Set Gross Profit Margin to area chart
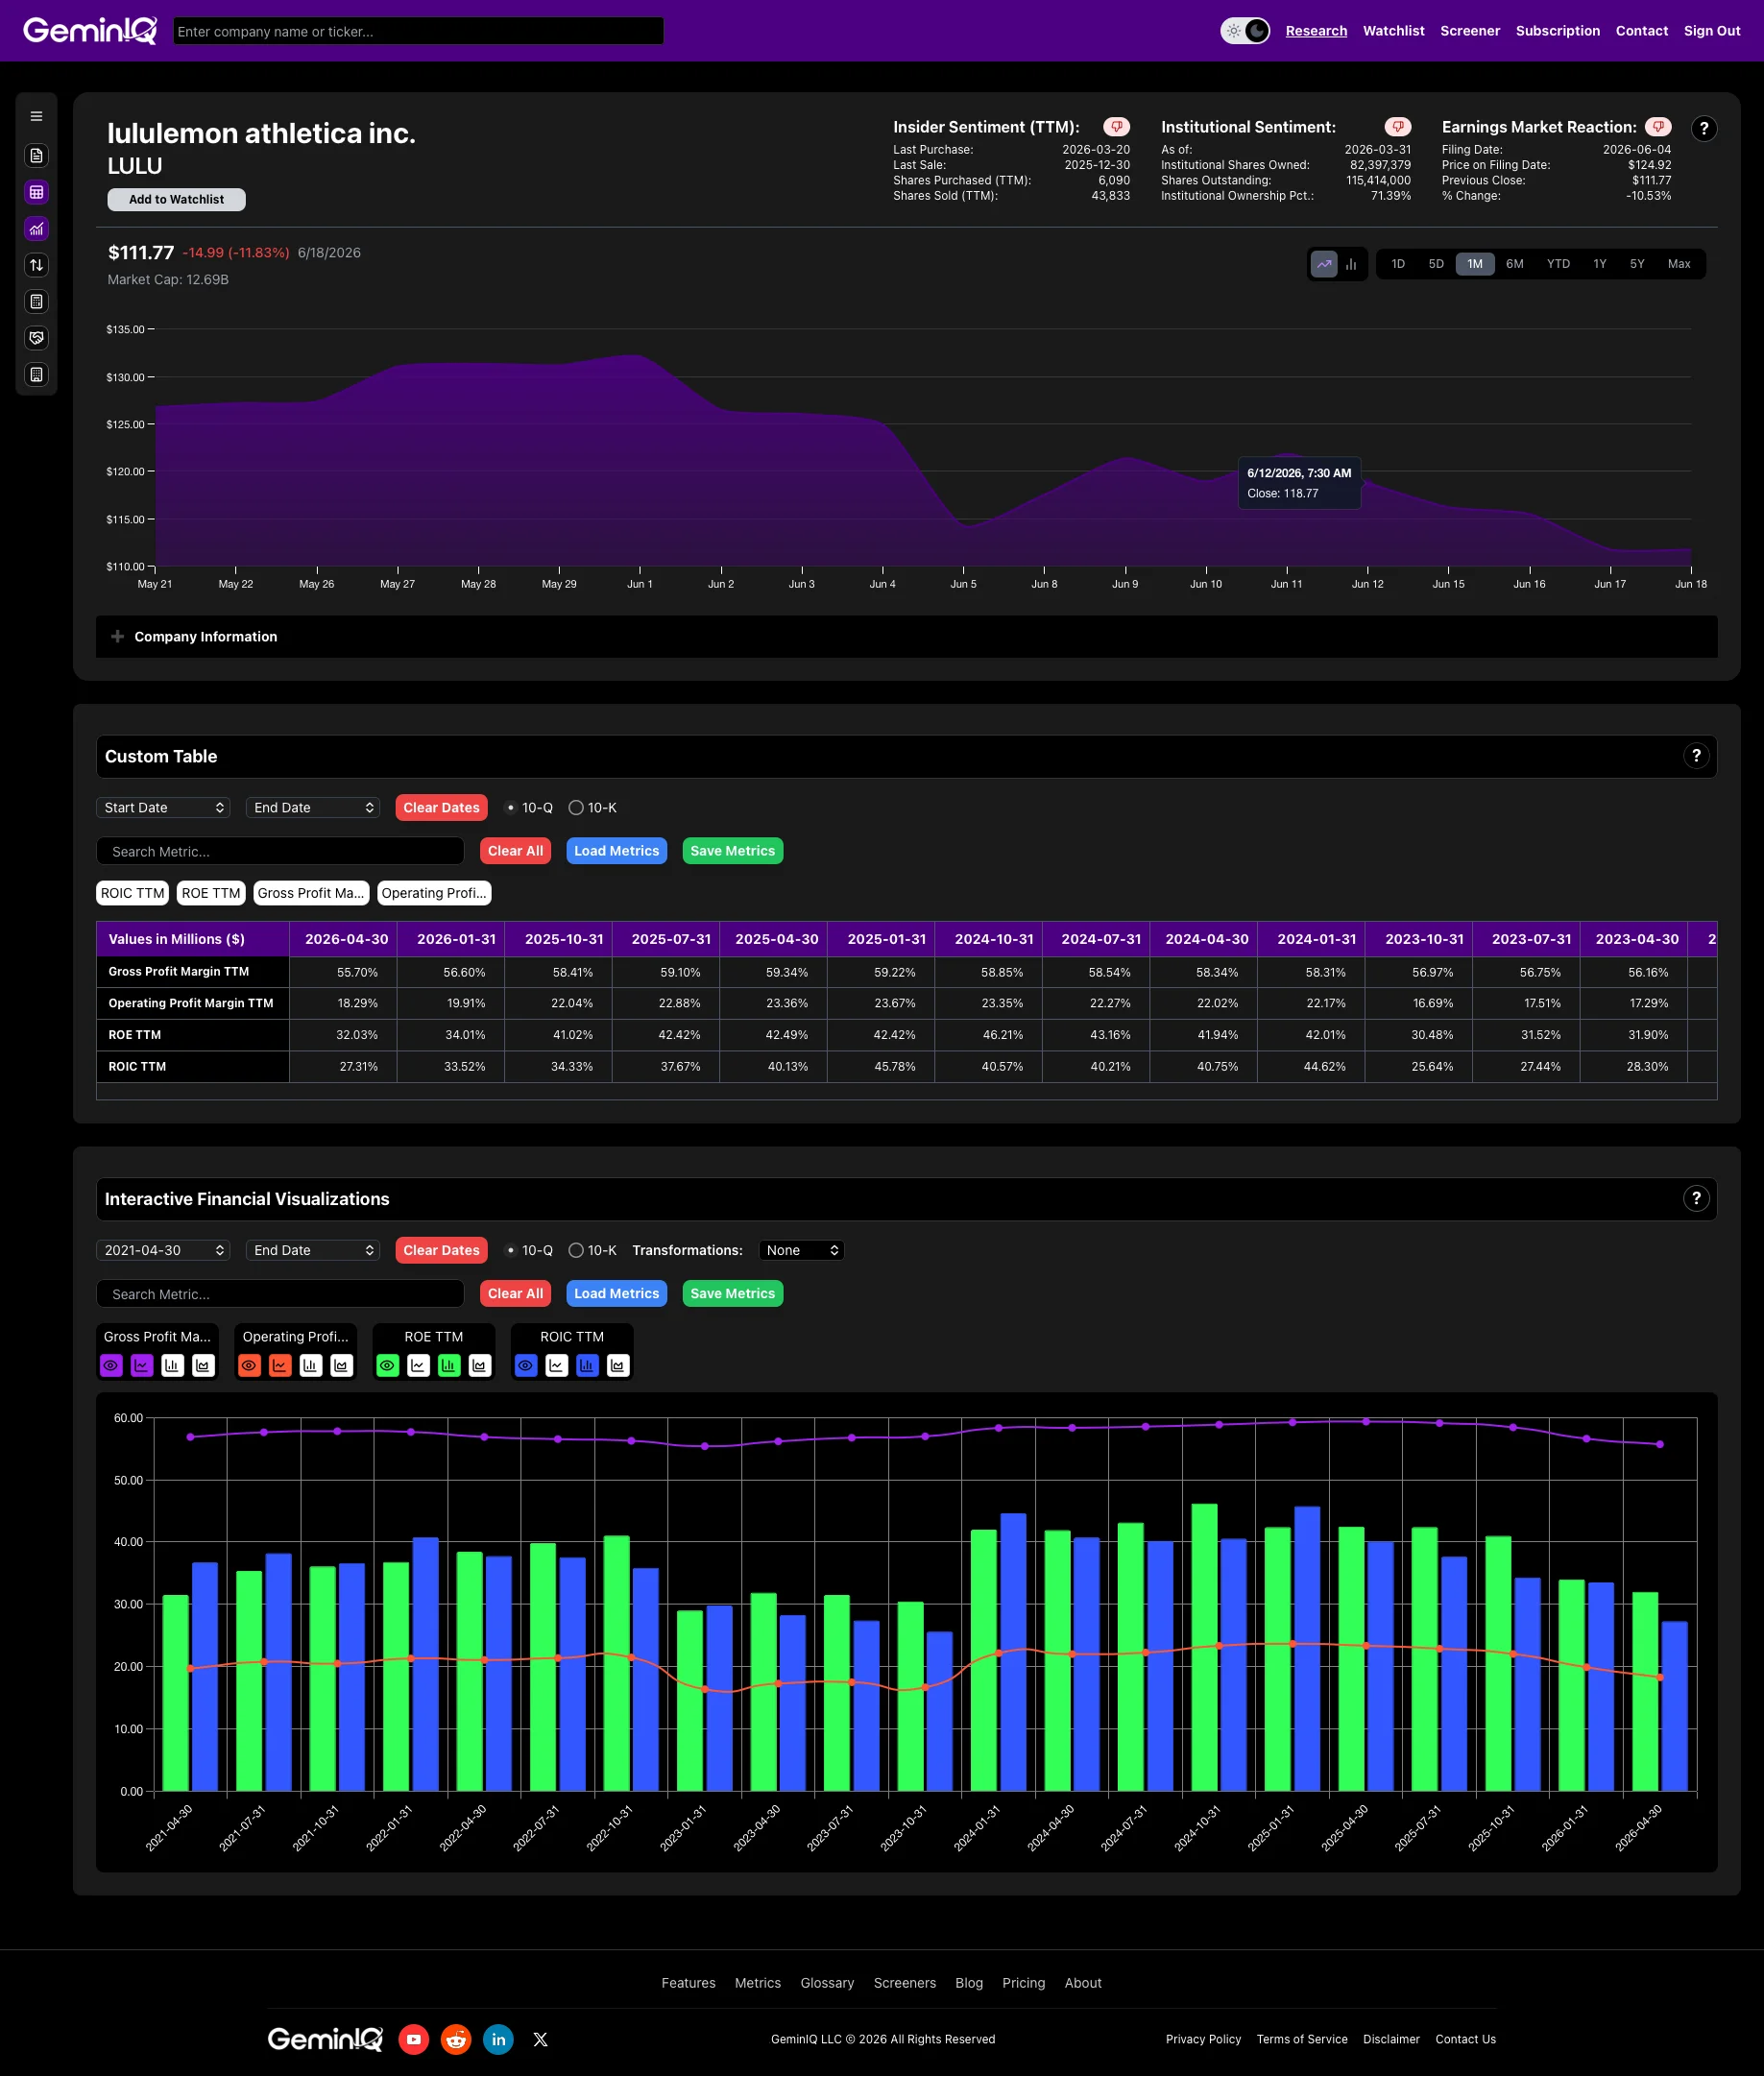 point(204,1365)
